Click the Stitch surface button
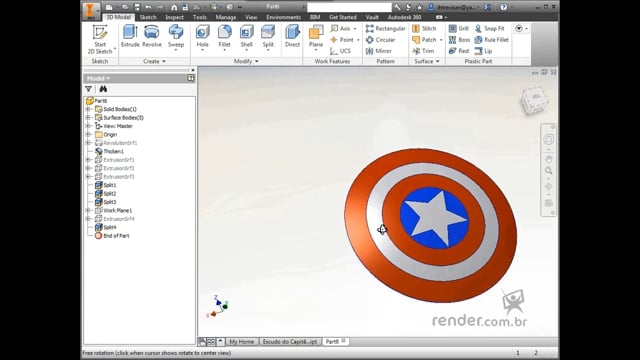This screenshot has width=640, height=360. click(424, 28)
